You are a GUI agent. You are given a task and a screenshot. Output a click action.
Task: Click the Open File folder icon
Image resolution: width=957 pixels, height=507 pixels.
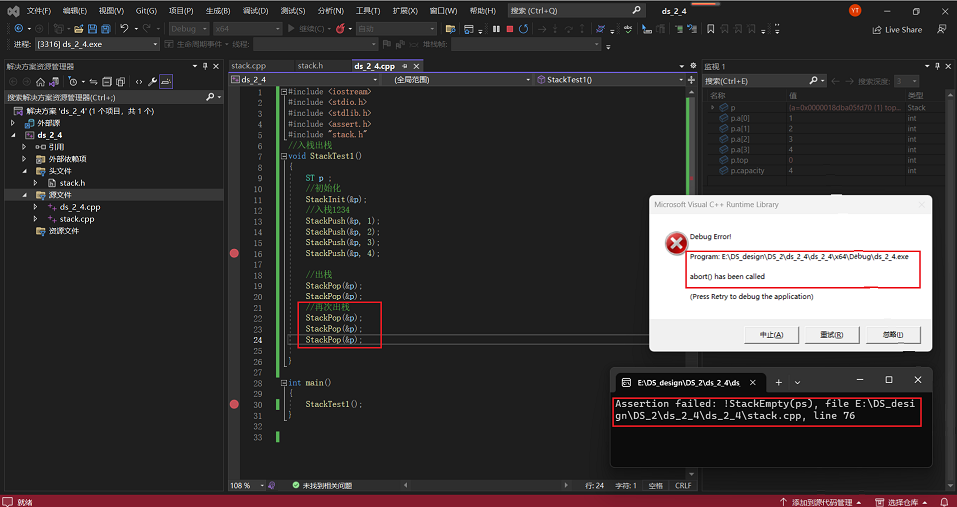pos(79,29)
